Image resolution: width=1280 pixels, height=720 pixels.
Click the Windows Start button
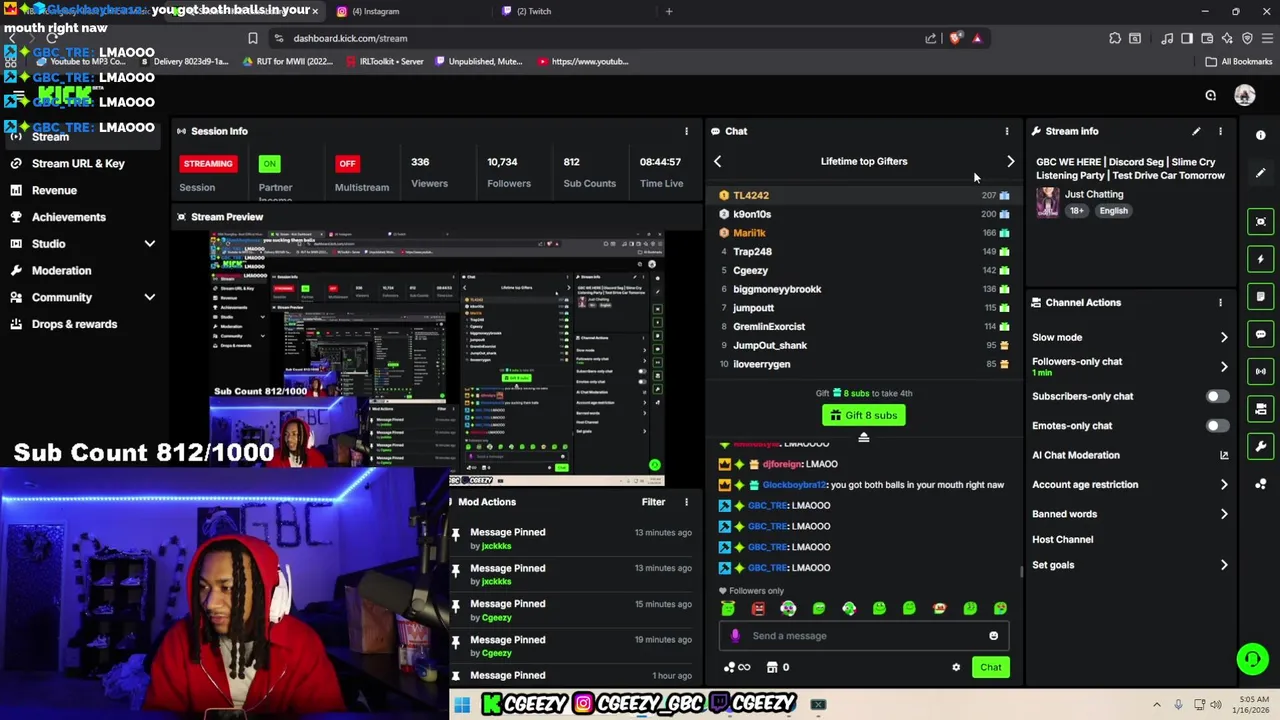tap(462, 705)
